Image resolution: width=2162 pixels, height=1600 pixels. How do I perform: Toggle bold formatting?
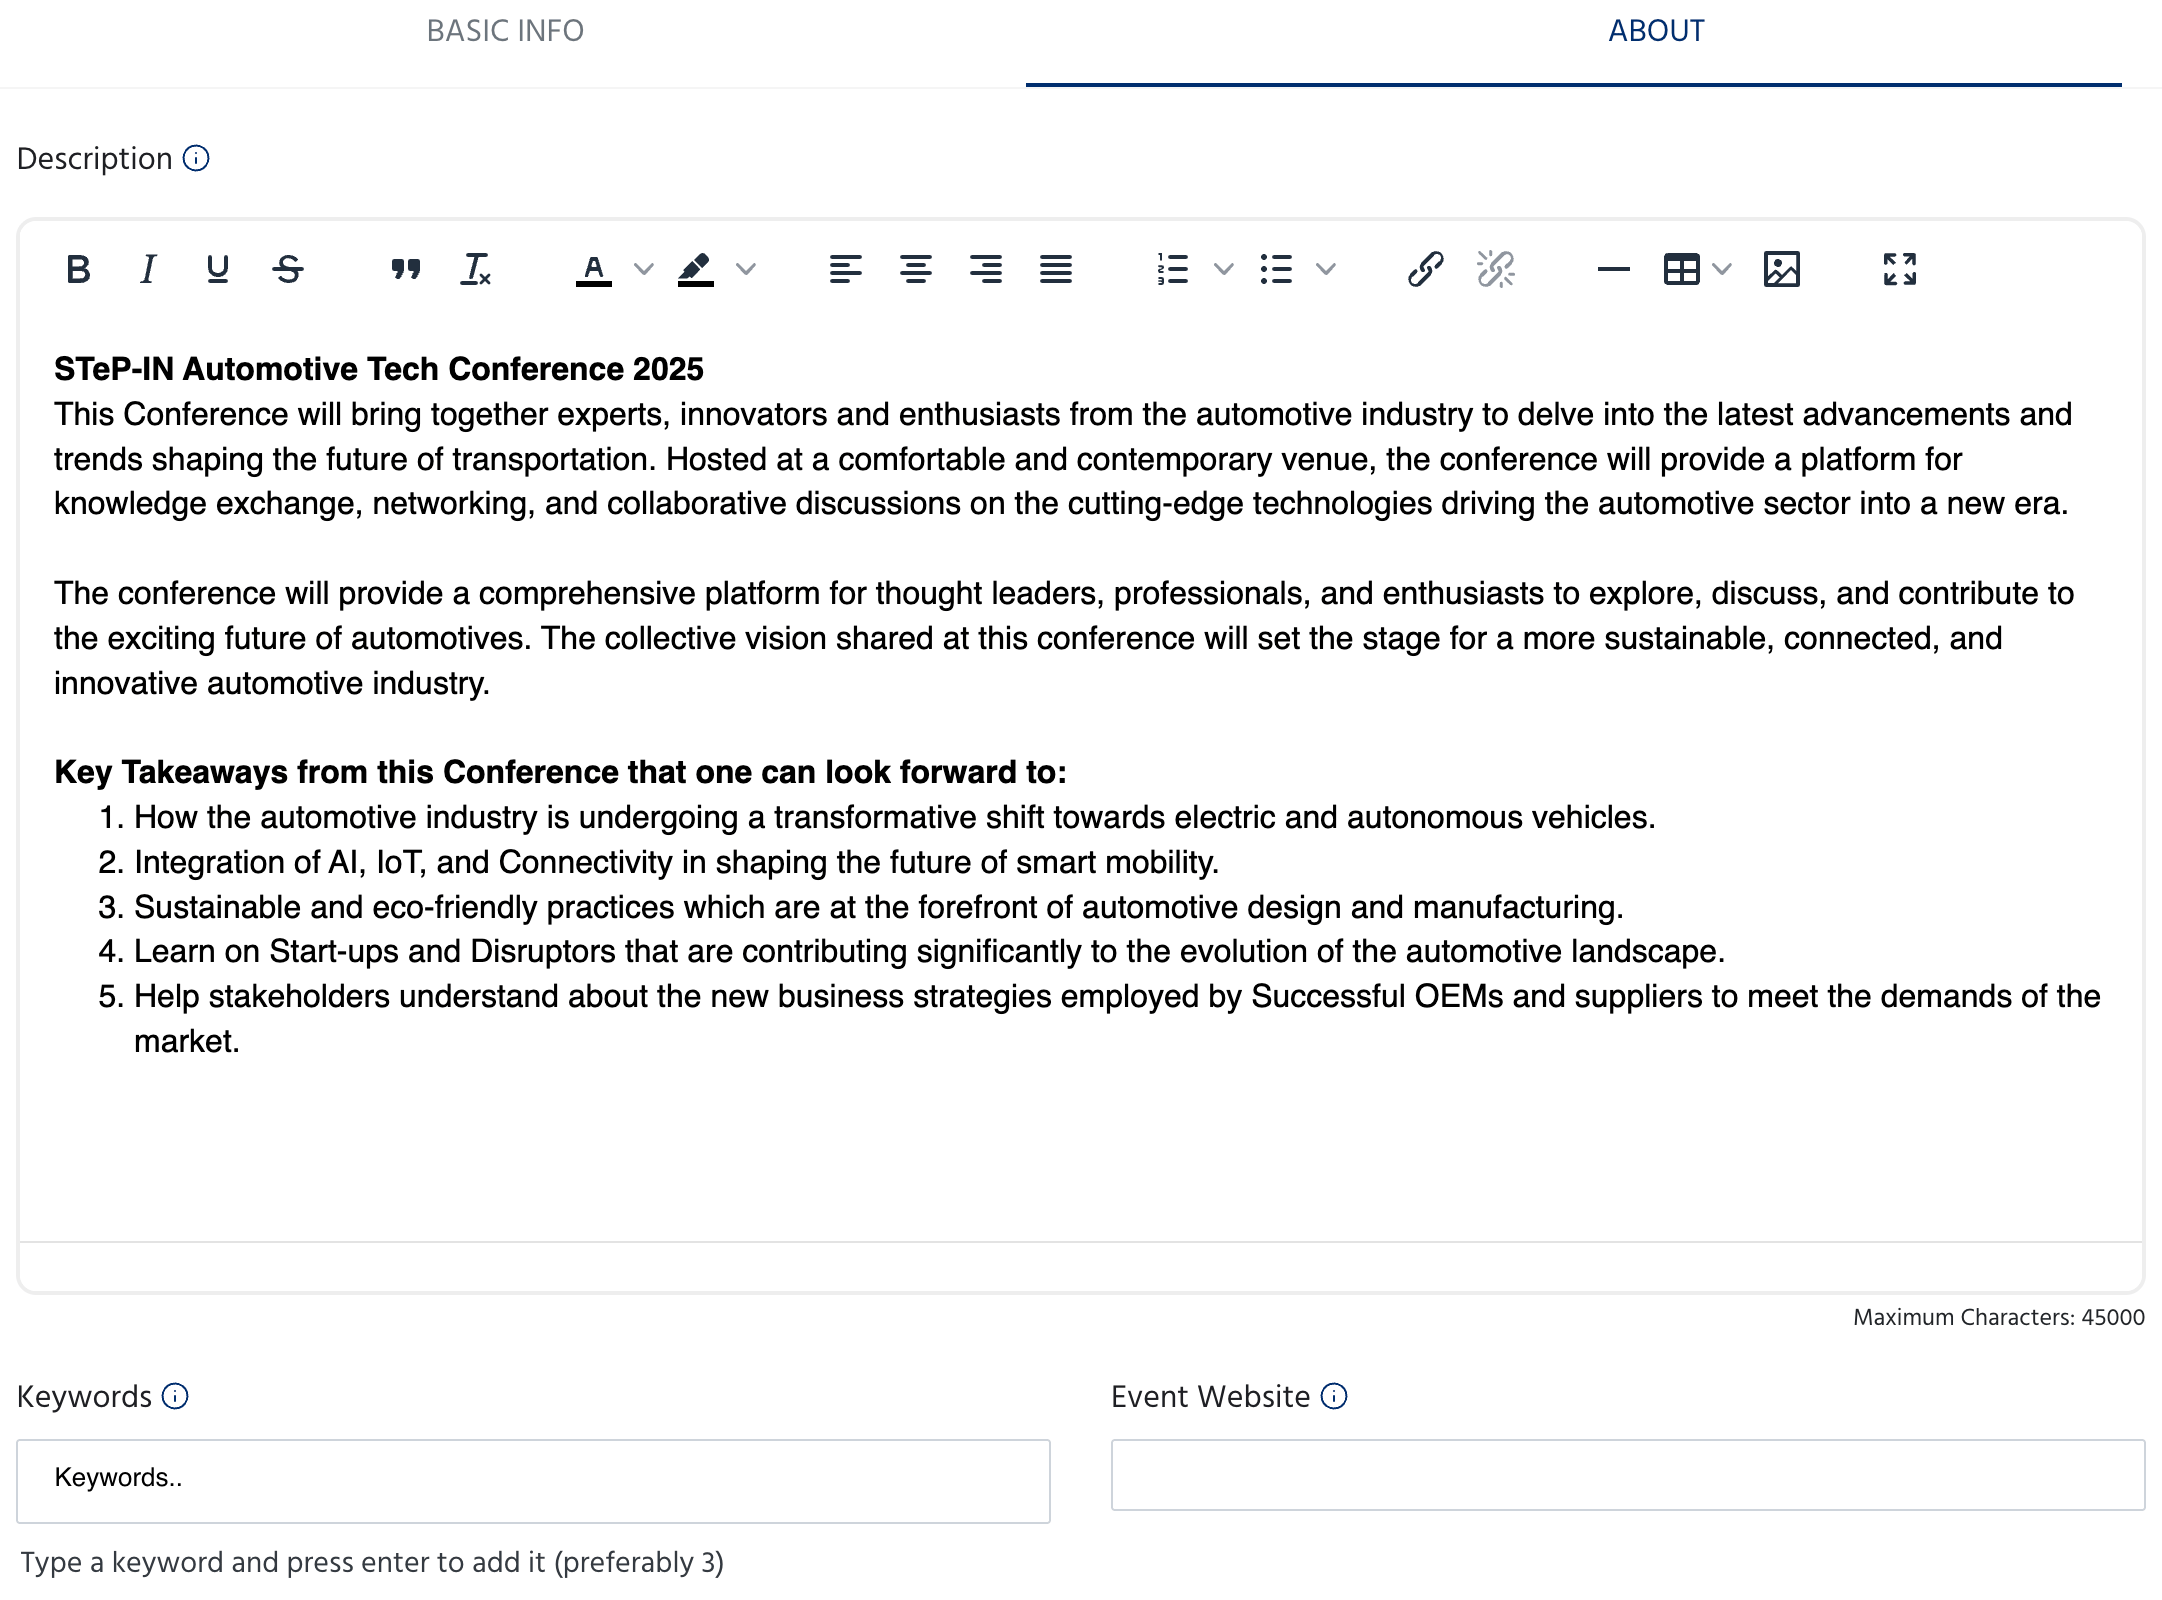pyautogui.click(x=78, y=269)
